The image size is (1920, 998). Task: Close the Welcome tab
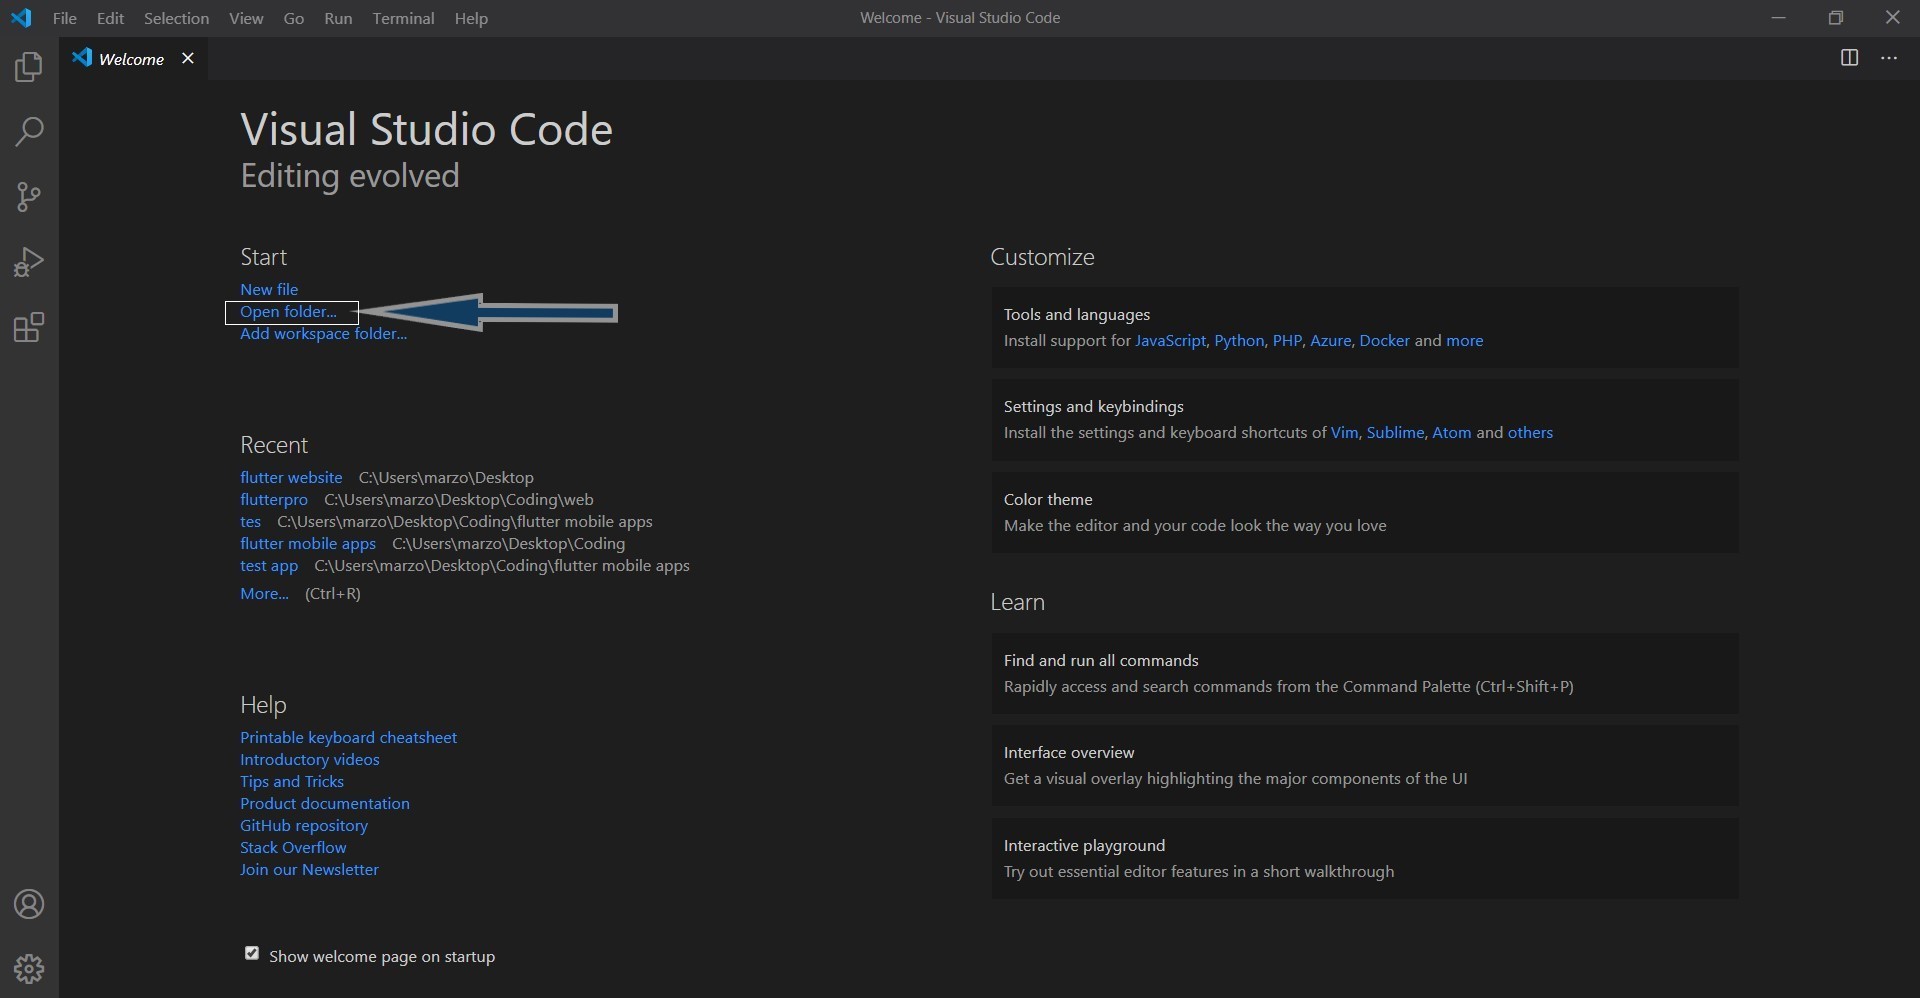pos(187,59)
